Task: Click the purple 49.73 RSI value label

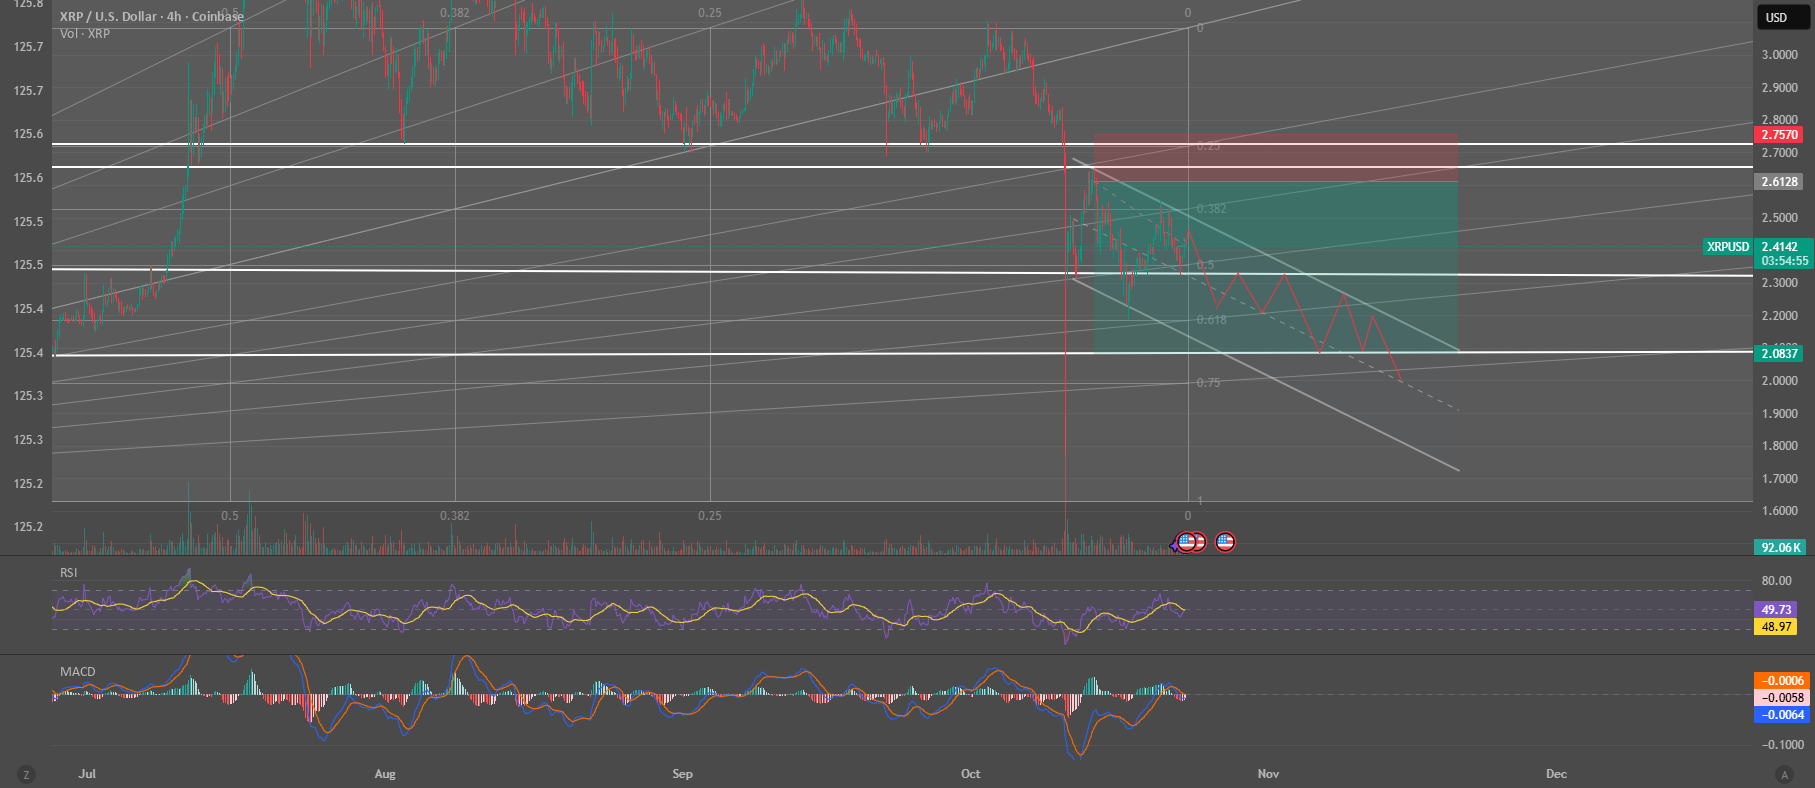Action: click(x=1776, y=610)
